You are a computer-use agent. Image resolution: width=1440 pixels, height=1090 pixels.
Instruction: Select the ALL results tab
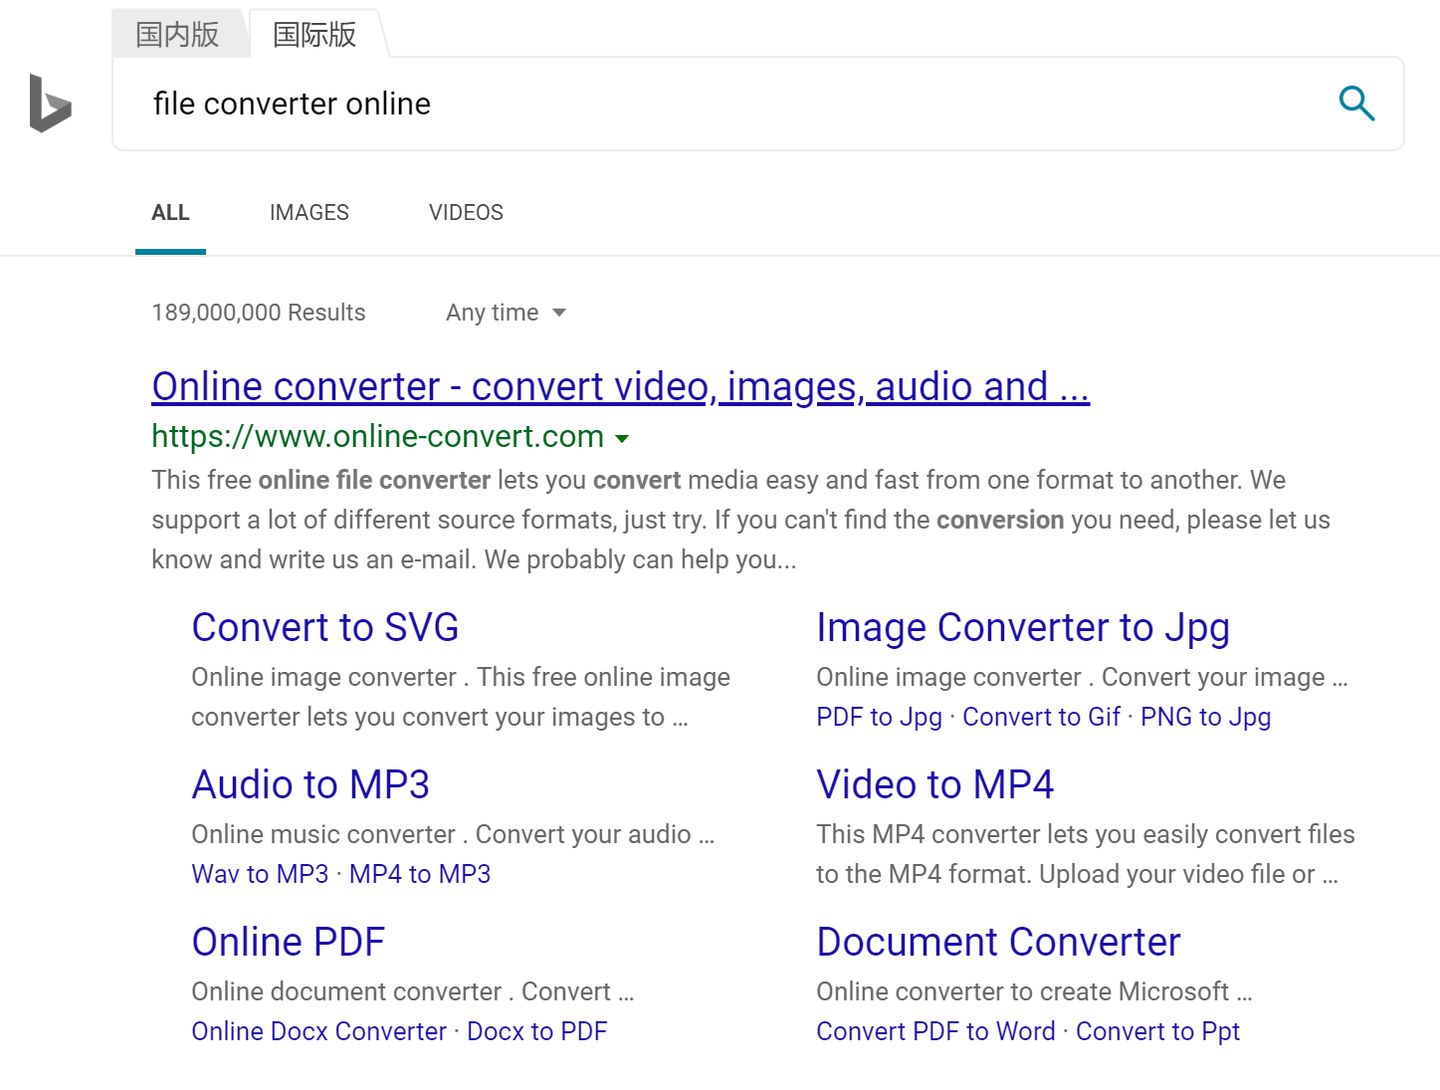[170, 212]
